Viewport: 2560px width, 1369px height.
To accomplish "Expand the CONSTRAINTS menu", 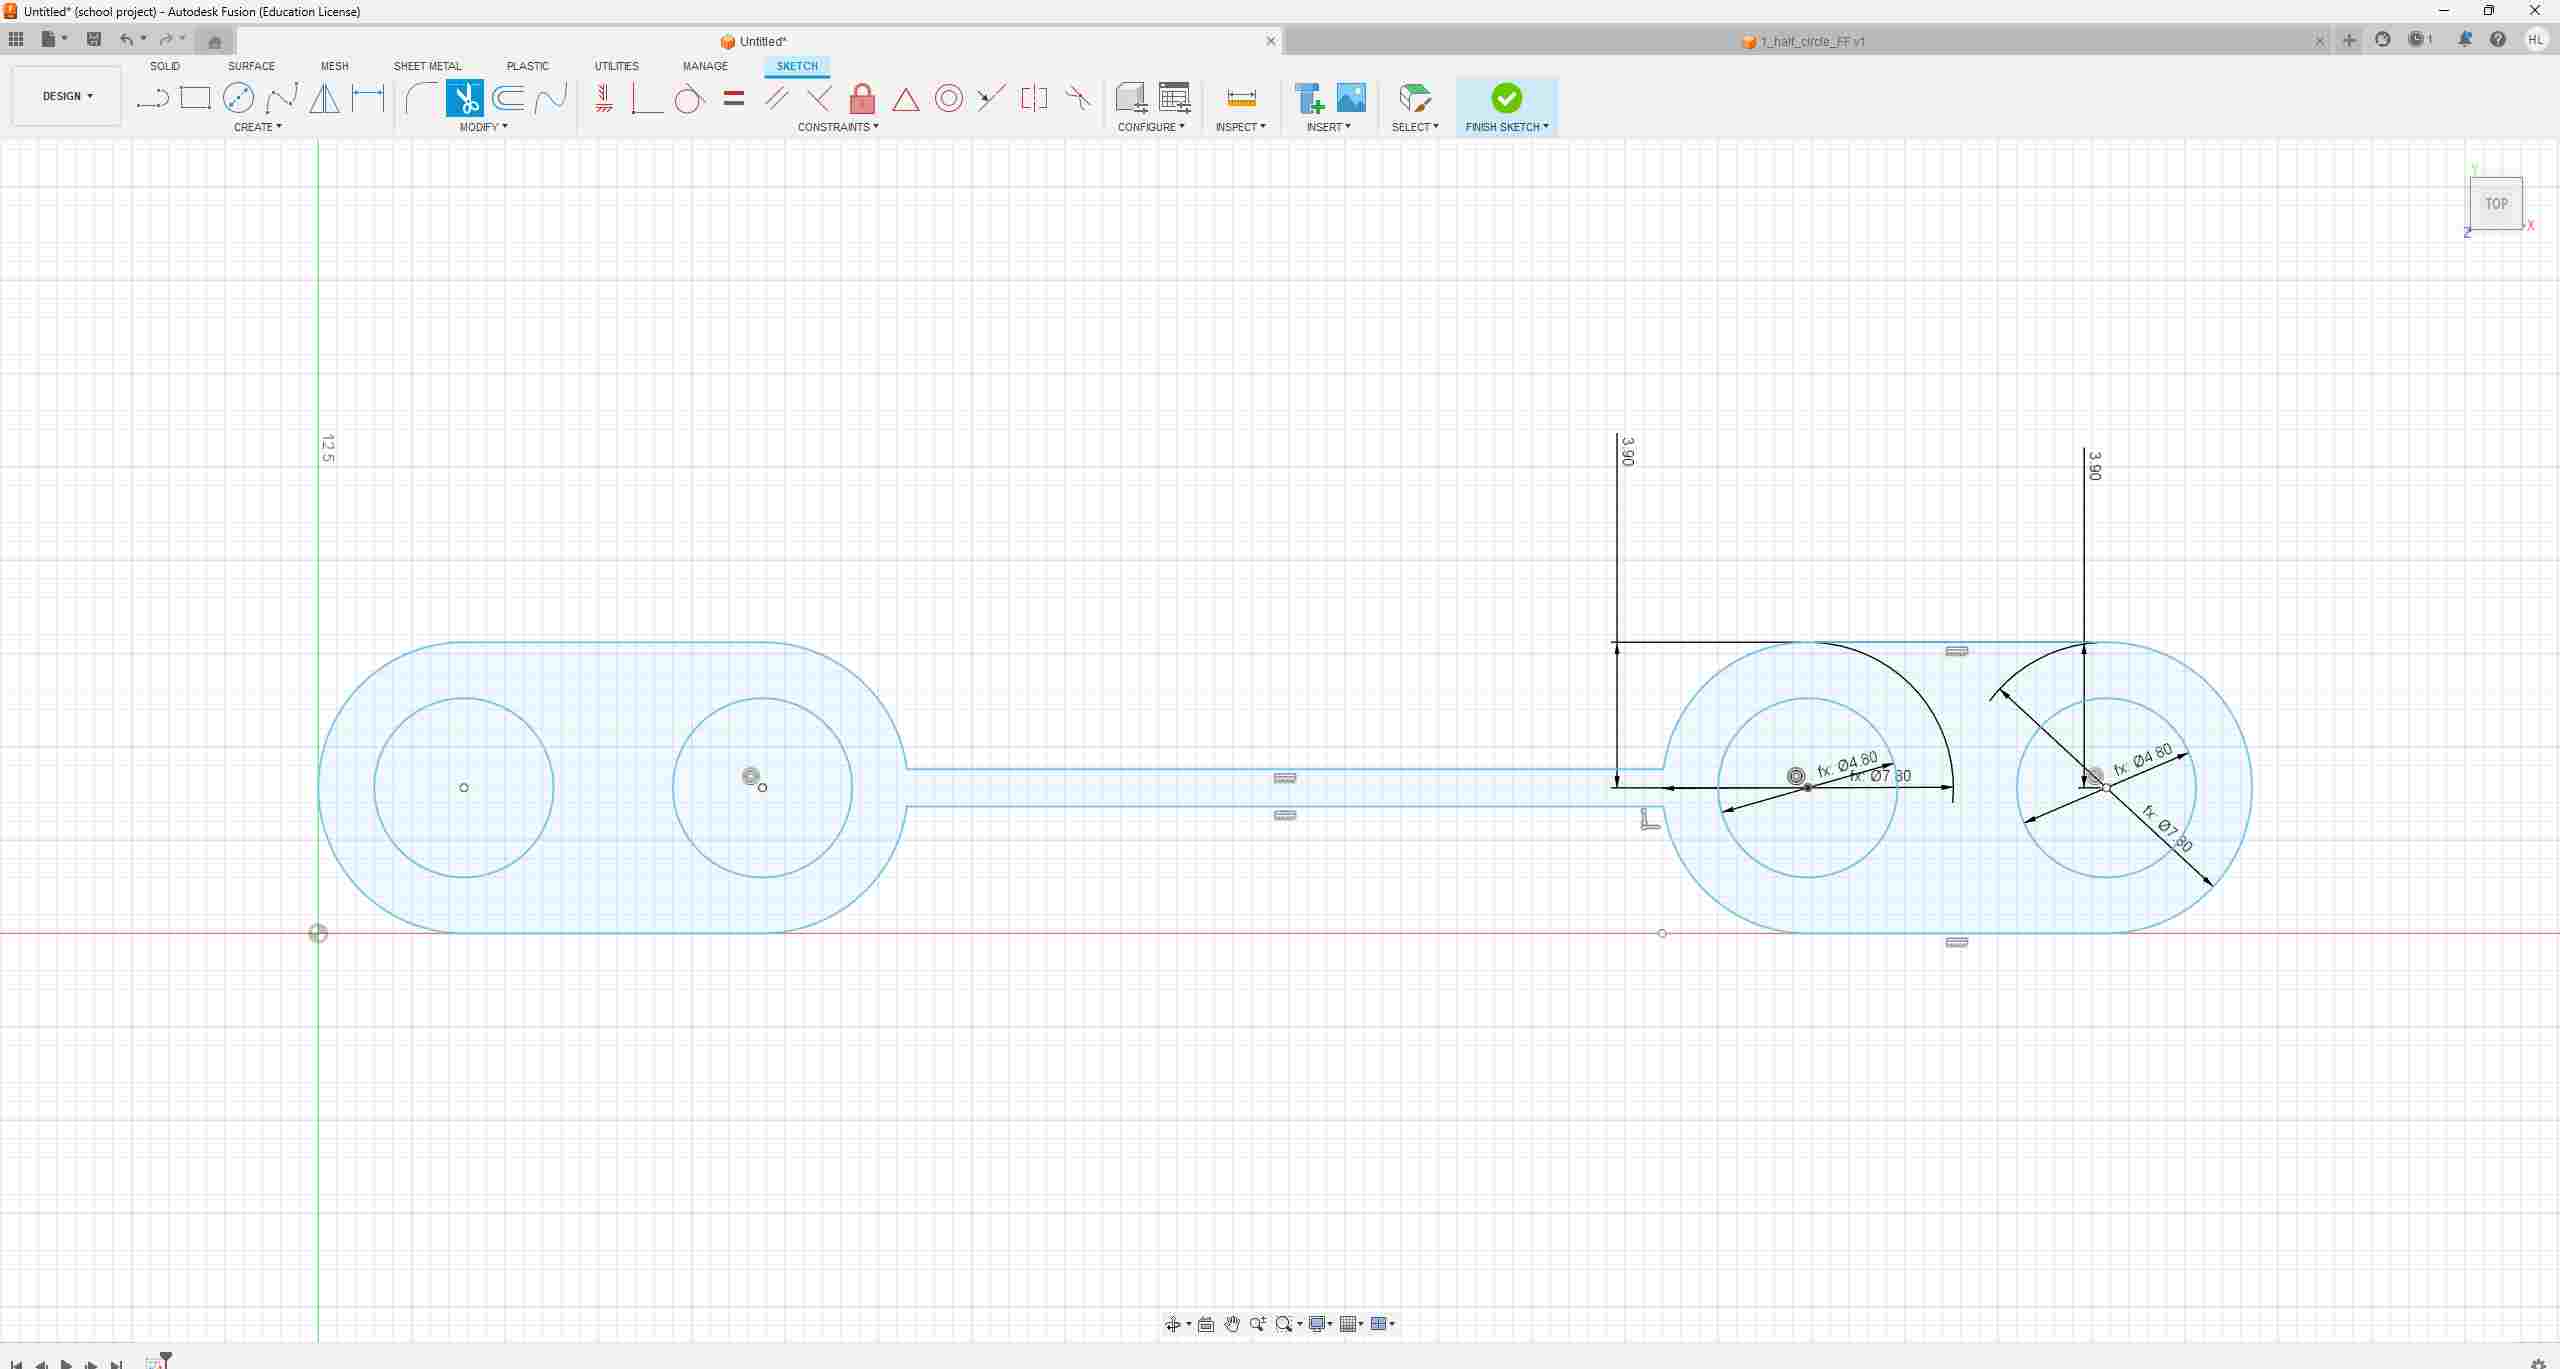I will pos(838,127).
